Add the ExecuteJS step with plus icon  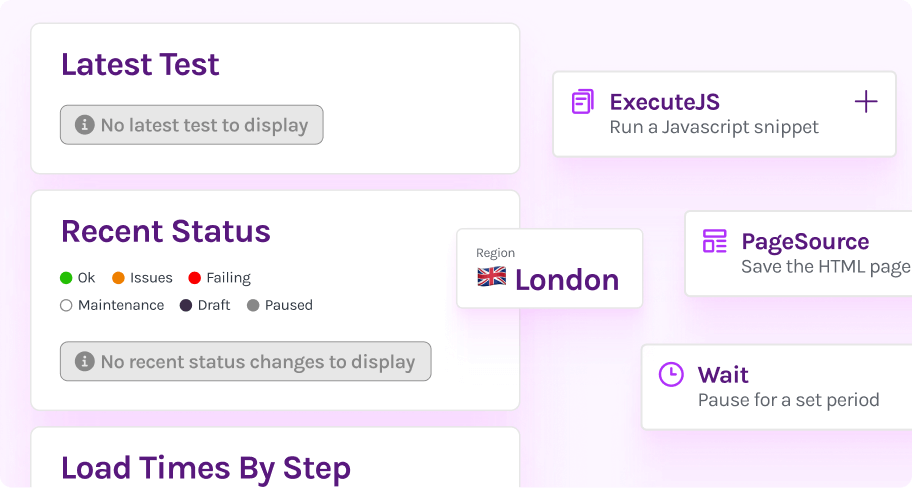point(866,101)
